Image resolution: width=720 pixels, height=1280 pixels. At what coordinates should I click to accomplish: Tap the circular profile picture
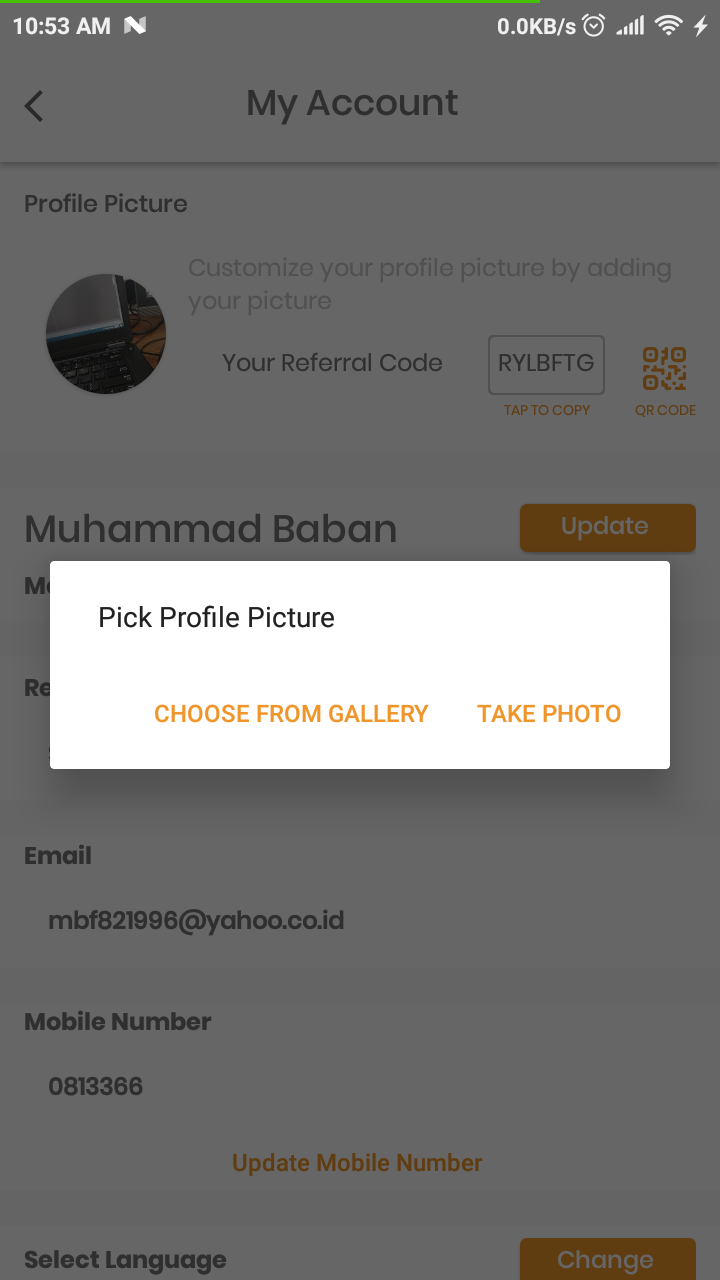click(x=106, y=334)
